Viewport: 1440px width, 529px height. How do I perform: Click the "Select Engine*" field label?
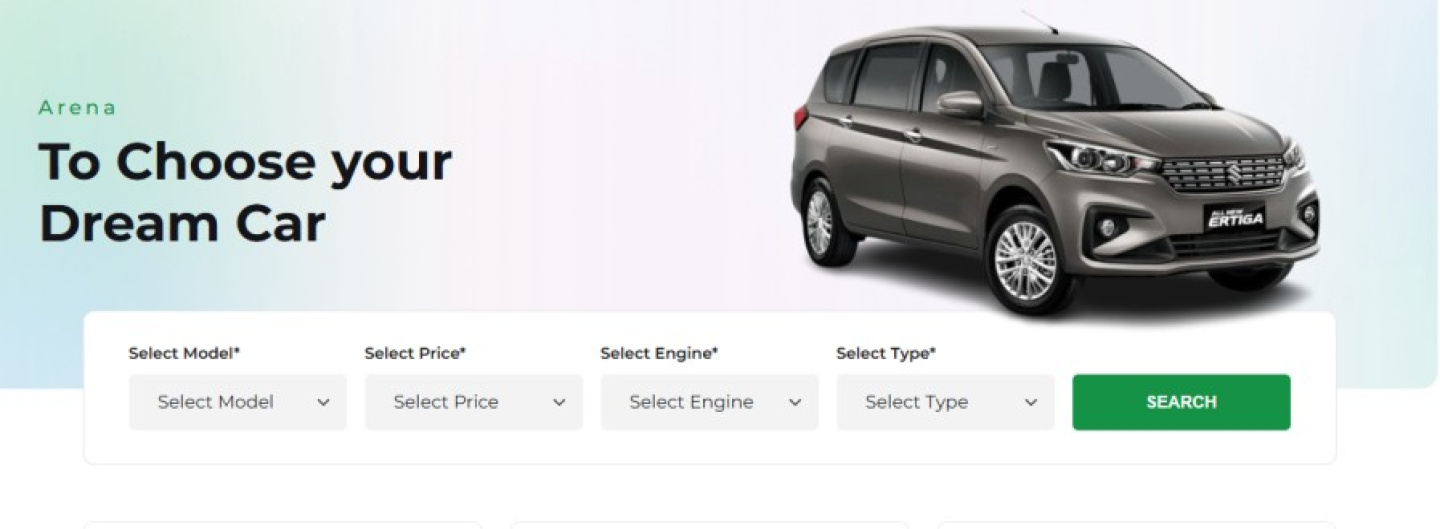click(659, 353)
